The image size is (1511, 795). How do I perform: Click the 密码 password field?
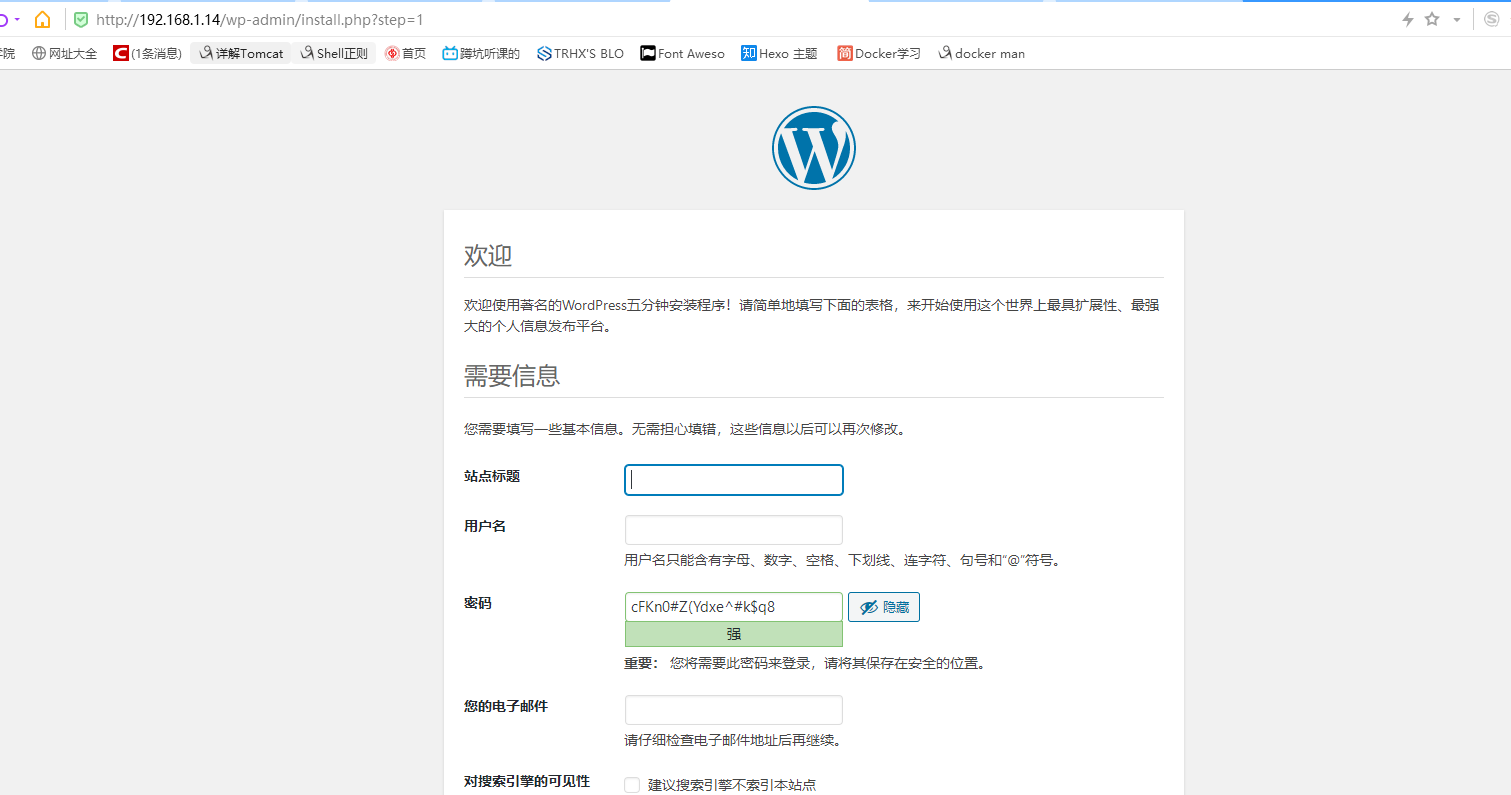(734, 607)
